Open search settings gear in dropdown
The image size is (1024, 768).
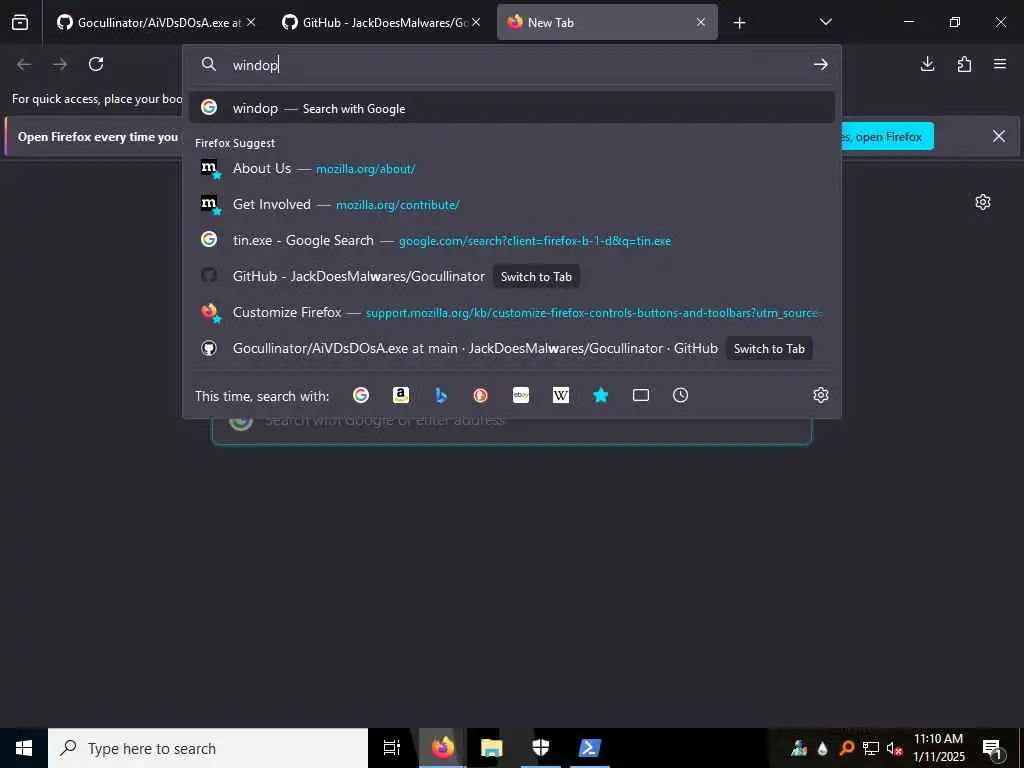pyautogui.click(x=821, y=395)
